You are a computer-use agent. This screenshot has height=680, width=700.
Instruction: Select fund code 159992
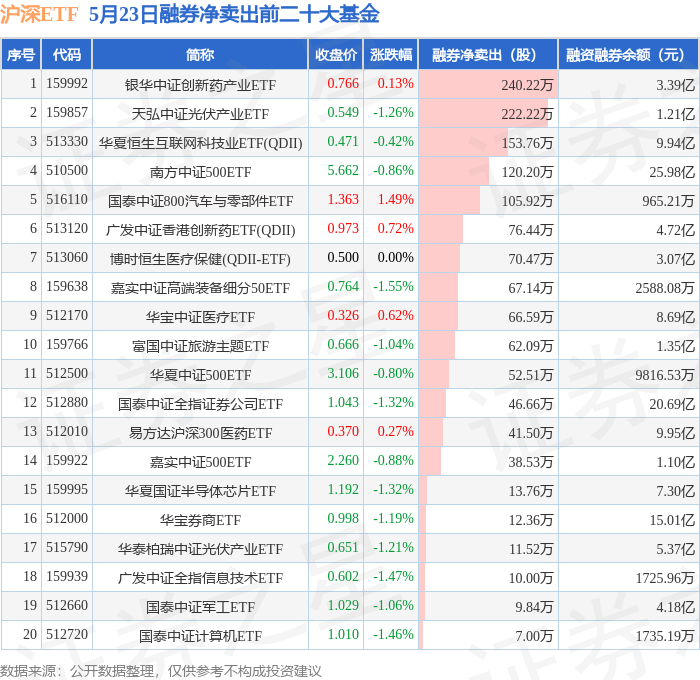click(x=67, y=83)
